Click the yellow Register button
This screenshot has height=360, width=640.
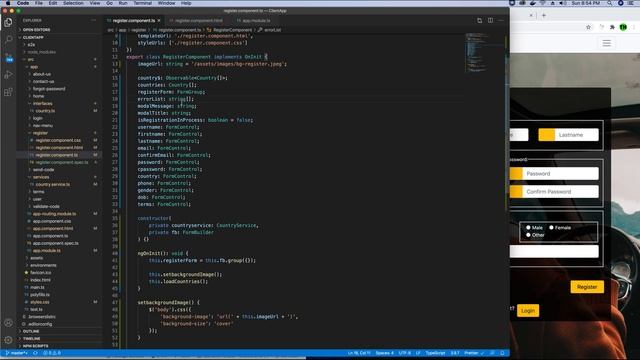587,287
